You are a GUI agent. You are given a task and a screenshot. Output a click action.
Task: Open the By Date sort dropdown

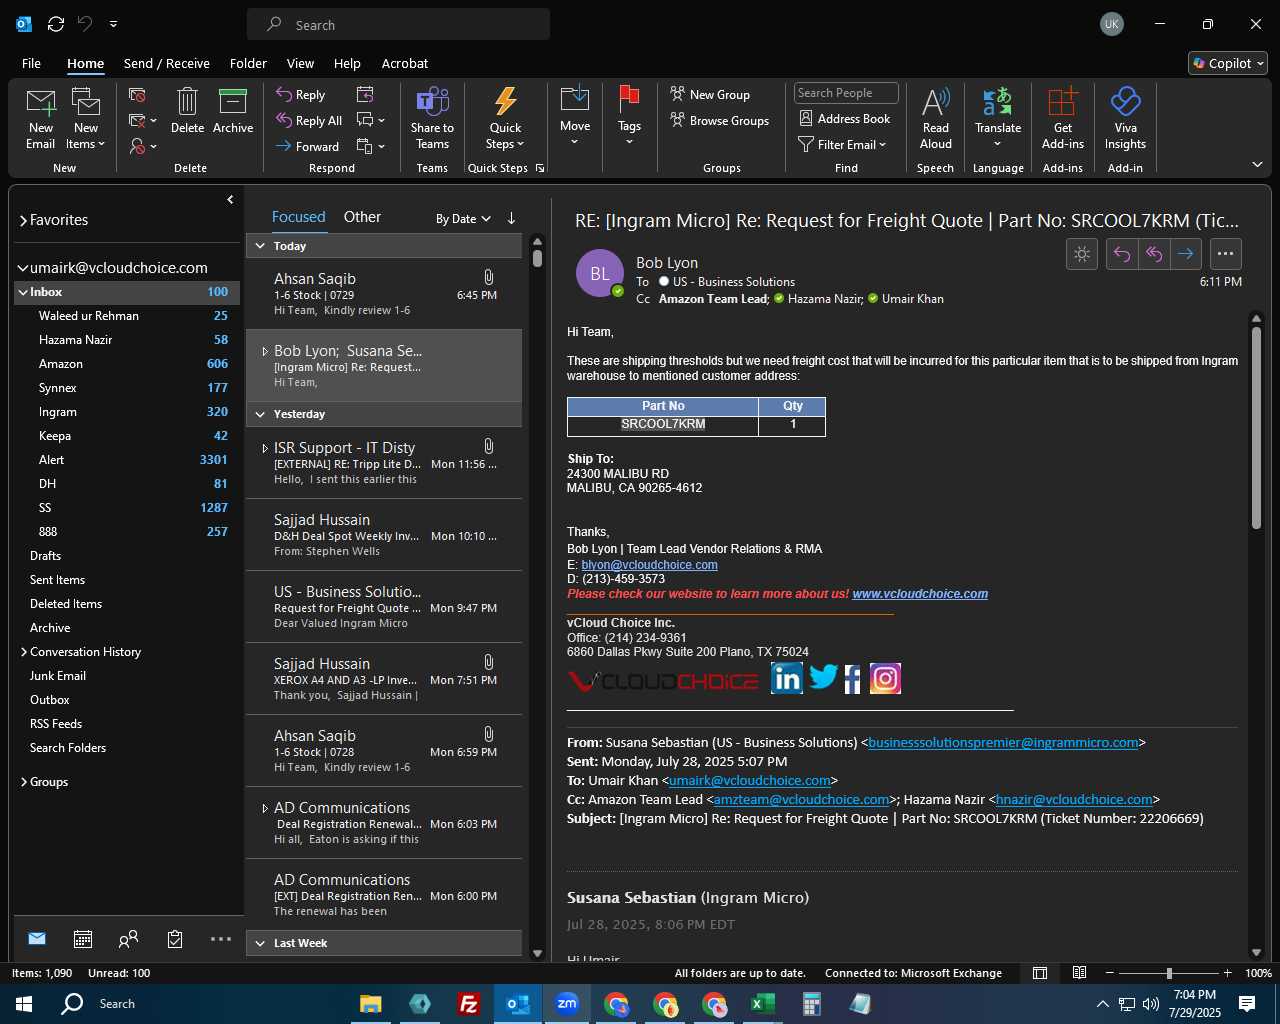tap(463, 219)
